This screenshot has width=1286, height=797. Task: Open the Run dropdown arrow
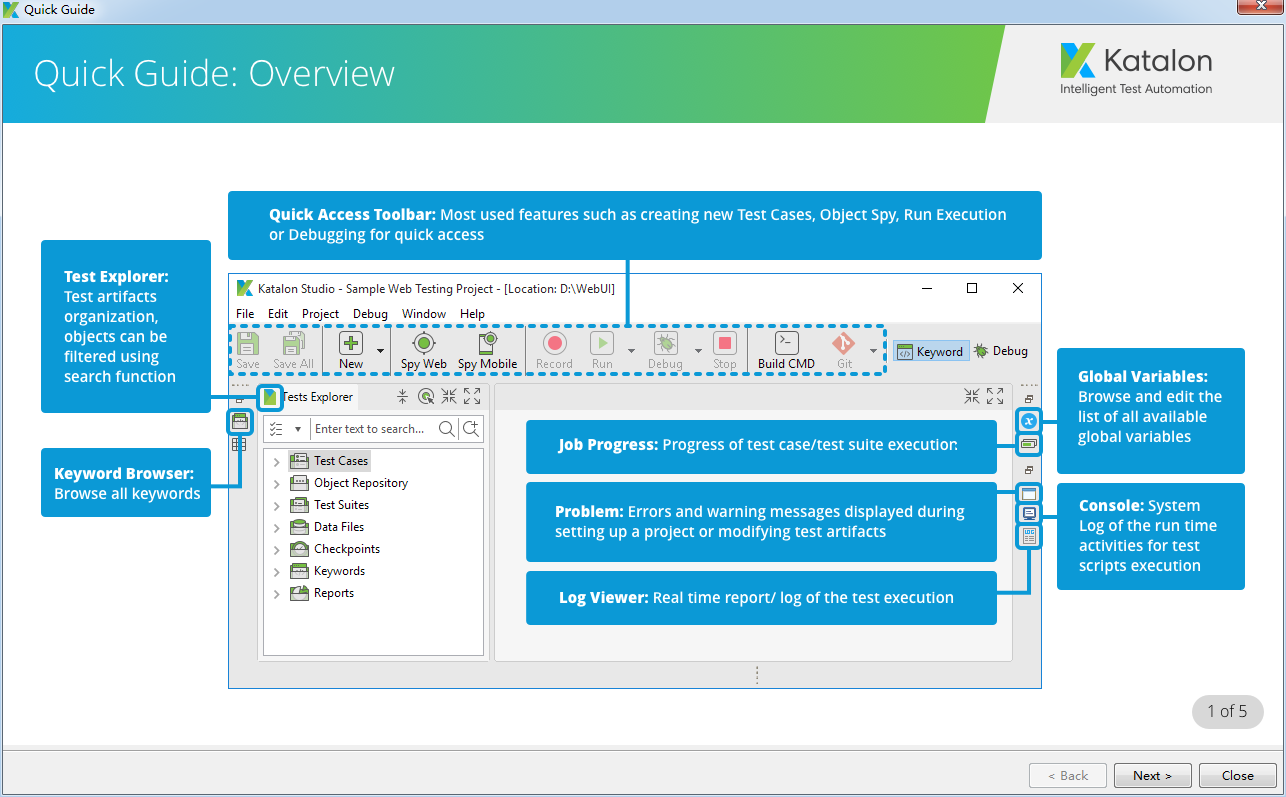[631, 351]
